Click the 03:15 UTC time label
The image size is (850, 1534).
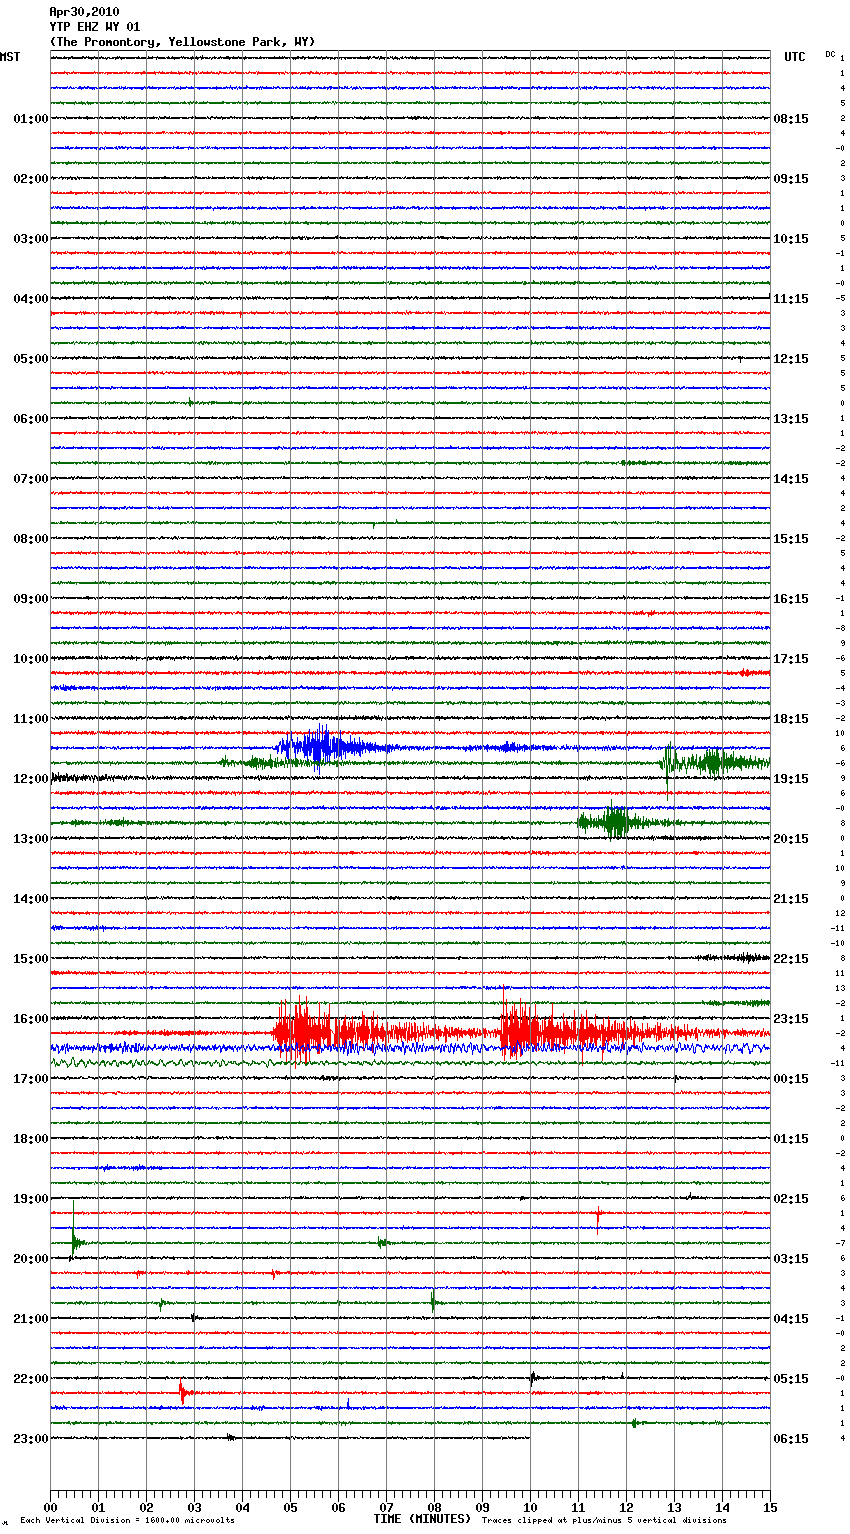[791, 1259]
